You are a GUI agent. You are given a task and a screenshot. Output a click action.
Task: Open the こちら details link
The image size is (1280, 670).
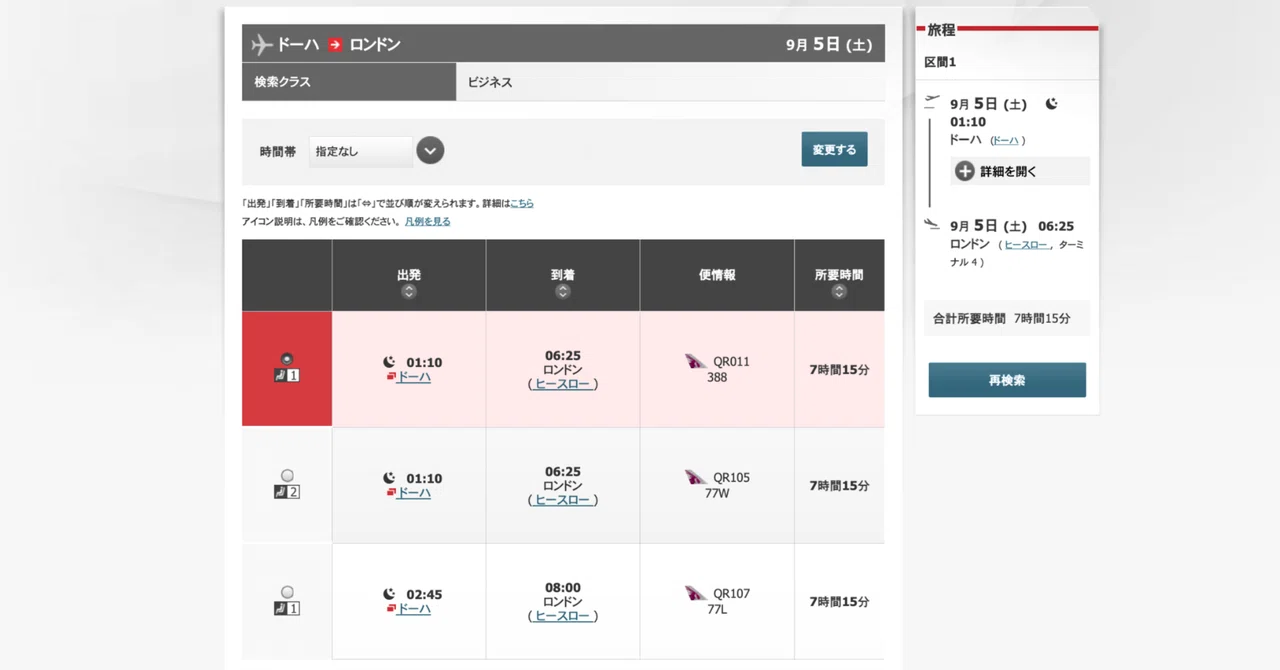click(x=522, y=203)
